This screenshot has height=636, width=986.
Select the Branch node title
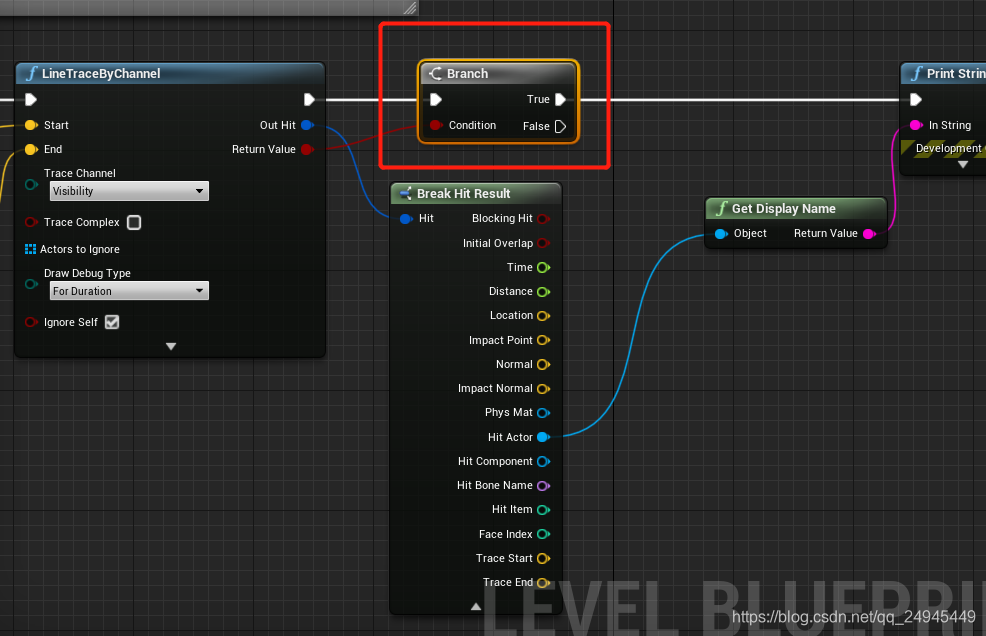click(x=467, y=74)
